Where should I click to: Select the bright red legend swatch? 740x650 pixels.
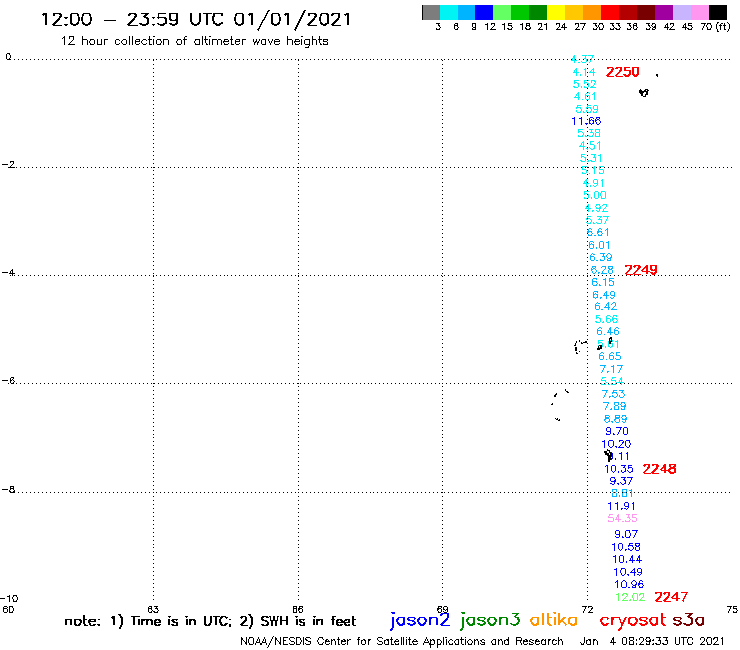[610, 12]
